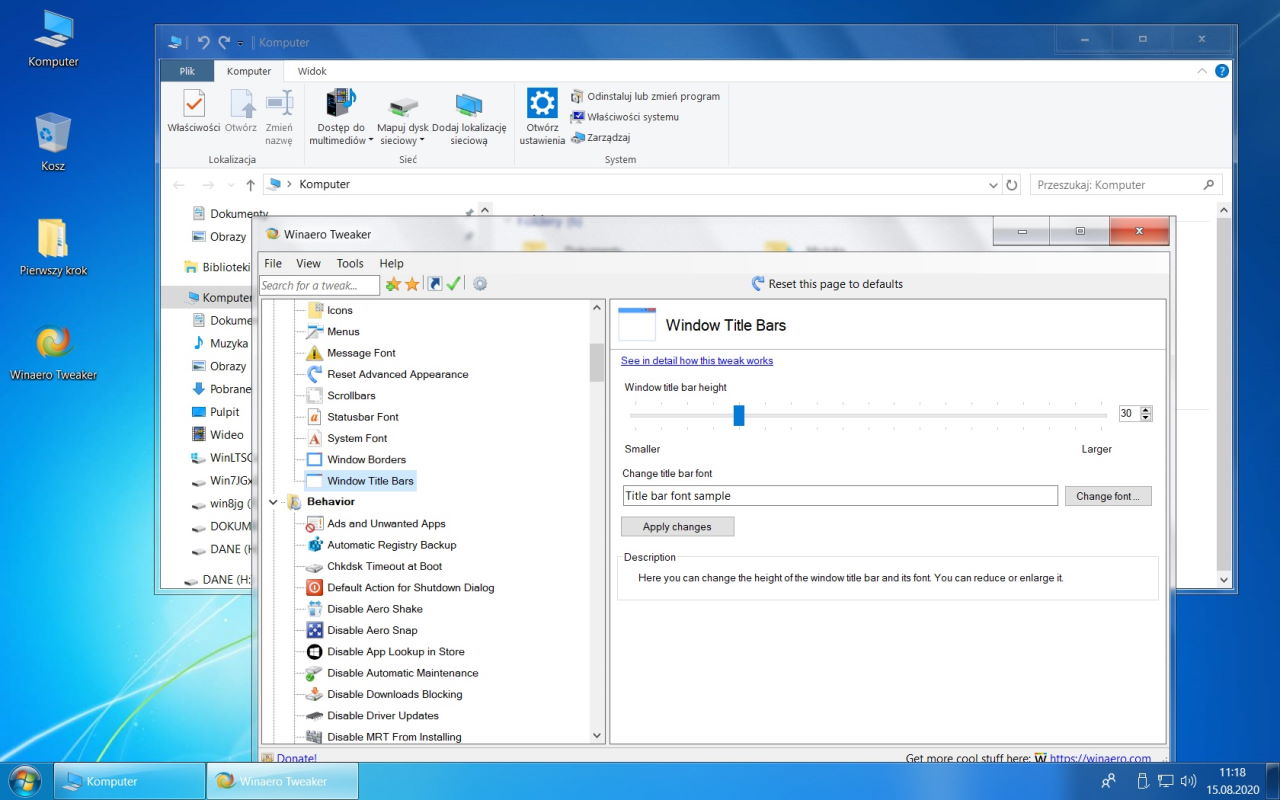Click the Change font button
Viewport: 1280px width, 800px height.
pos(1108,496)
